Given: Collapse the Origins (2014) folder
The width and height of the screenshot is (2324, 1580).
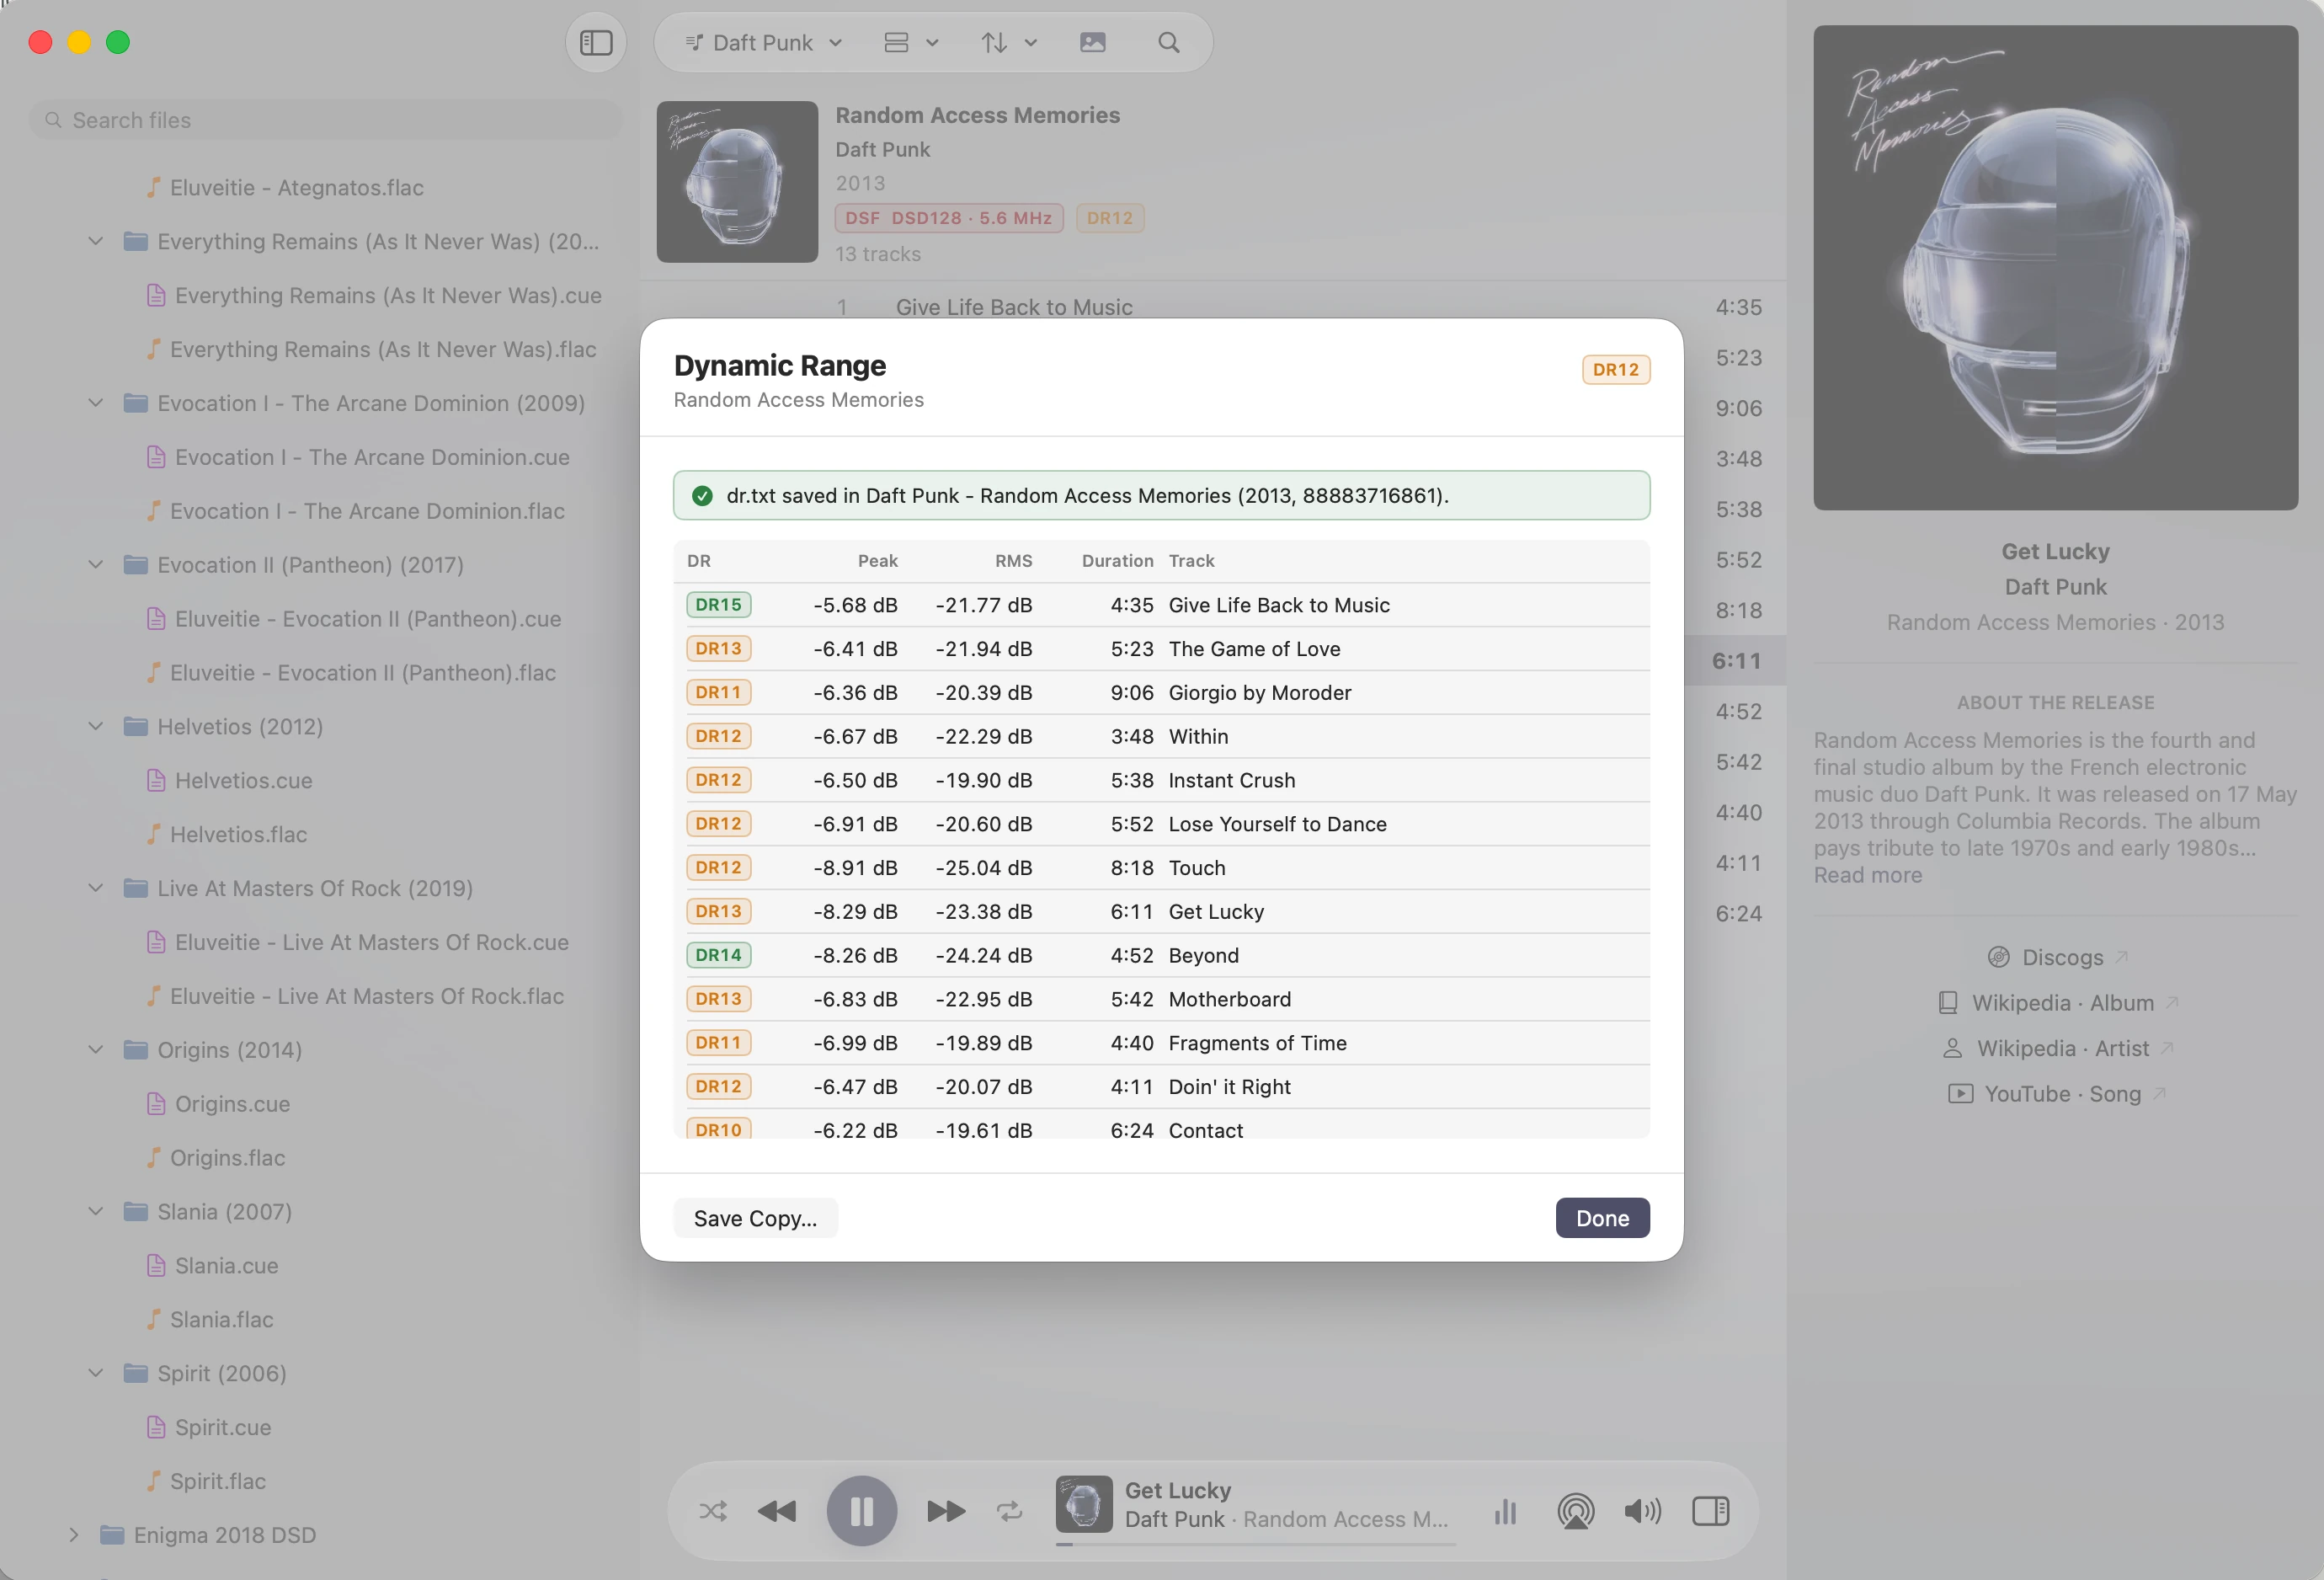Looking at the screenshot, I should point(96,1050).
